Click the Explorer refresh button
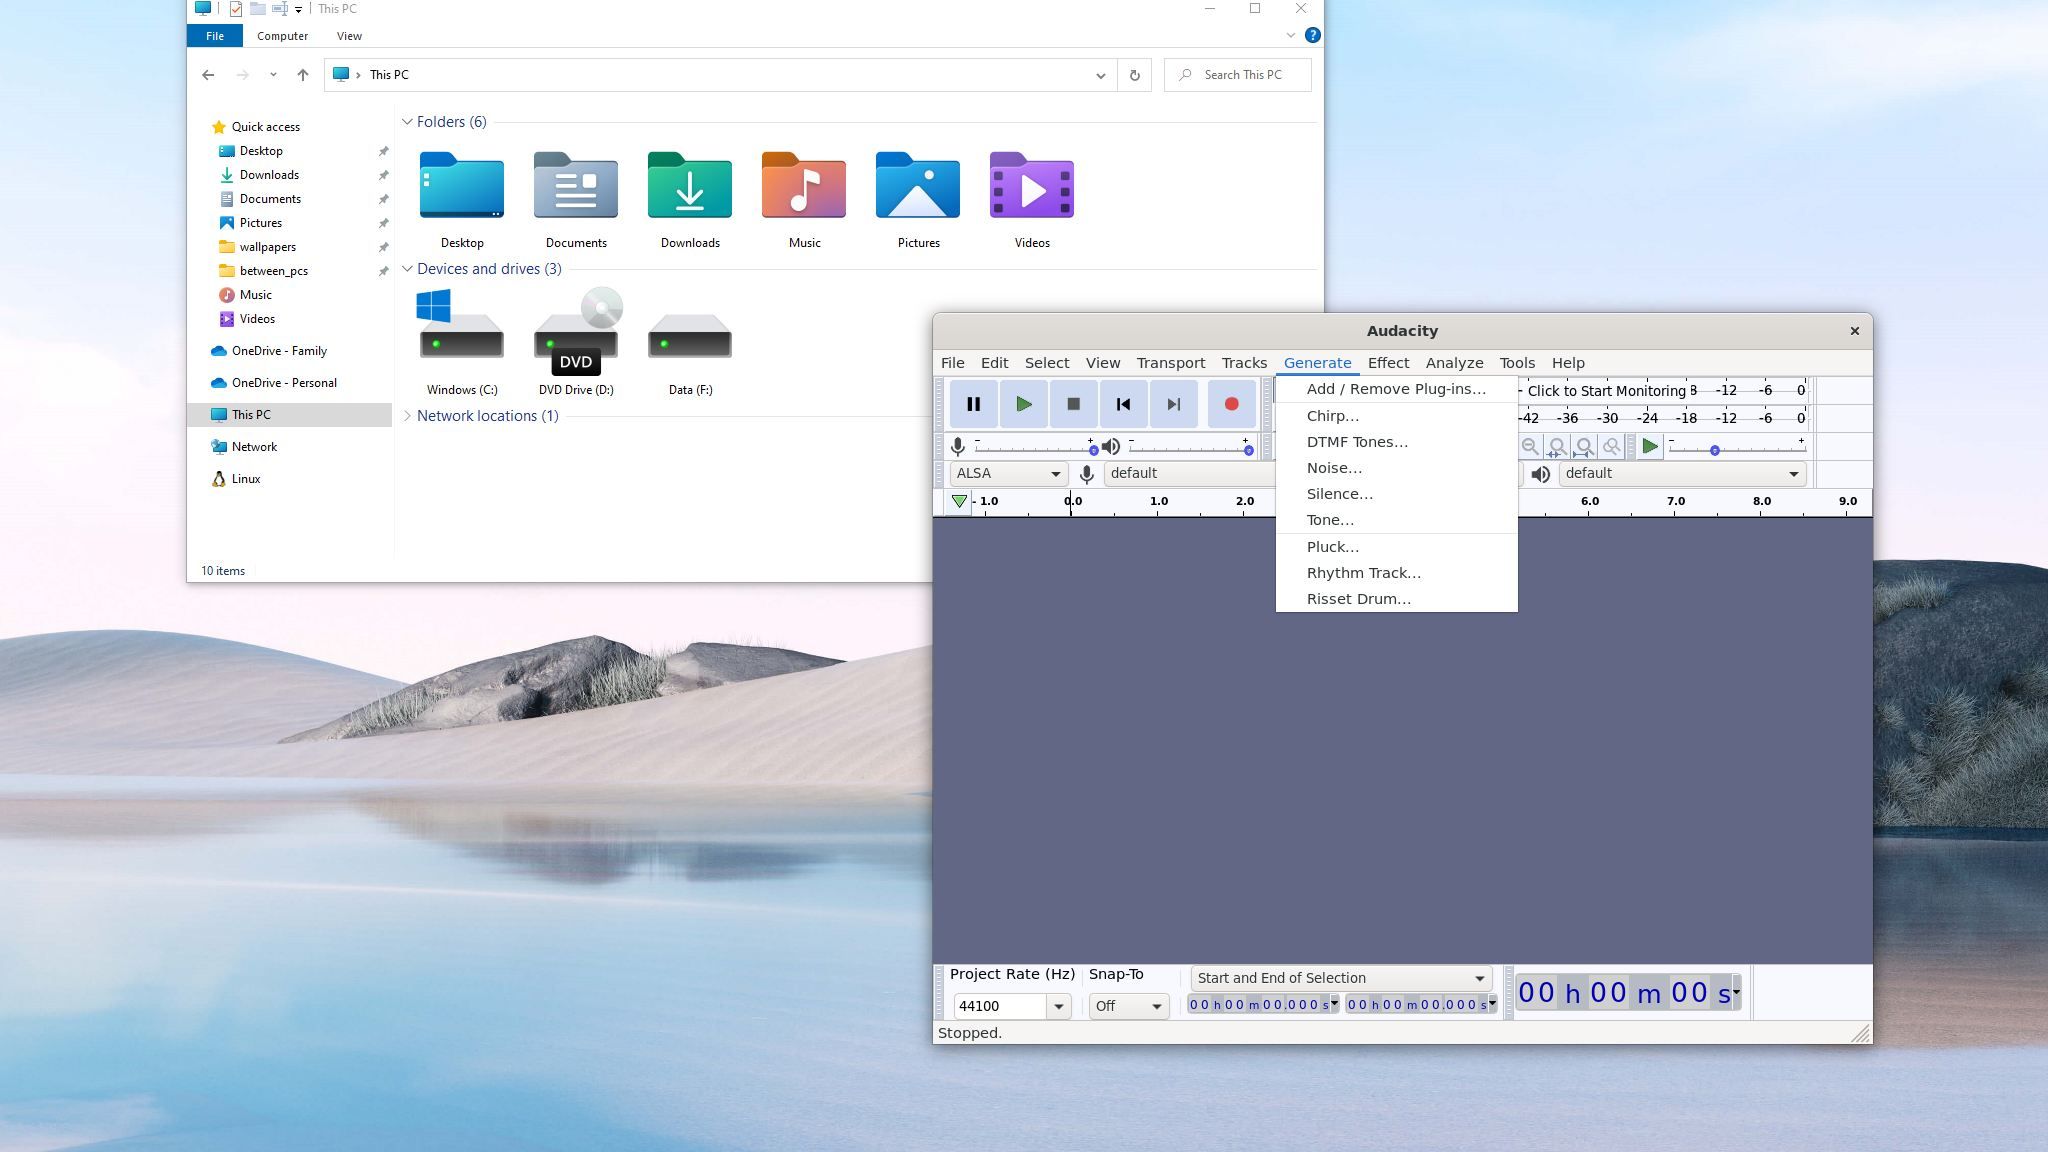2048x1152 pixels. (1134, 75)
